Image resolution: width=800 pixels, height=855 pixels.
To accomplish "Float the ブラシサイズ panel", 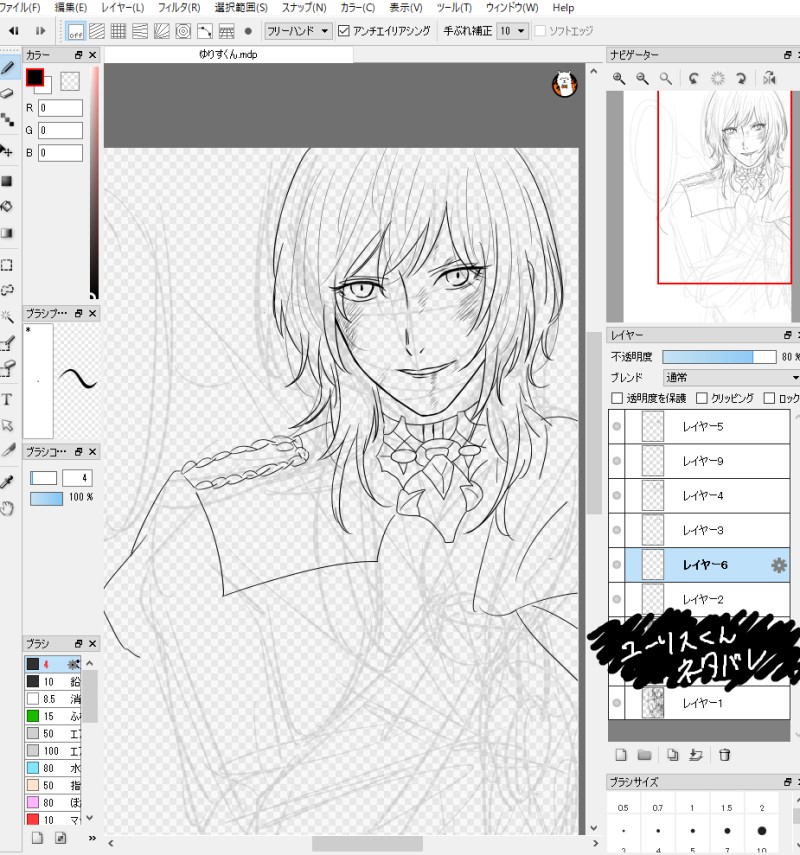I will pos(787,782).
